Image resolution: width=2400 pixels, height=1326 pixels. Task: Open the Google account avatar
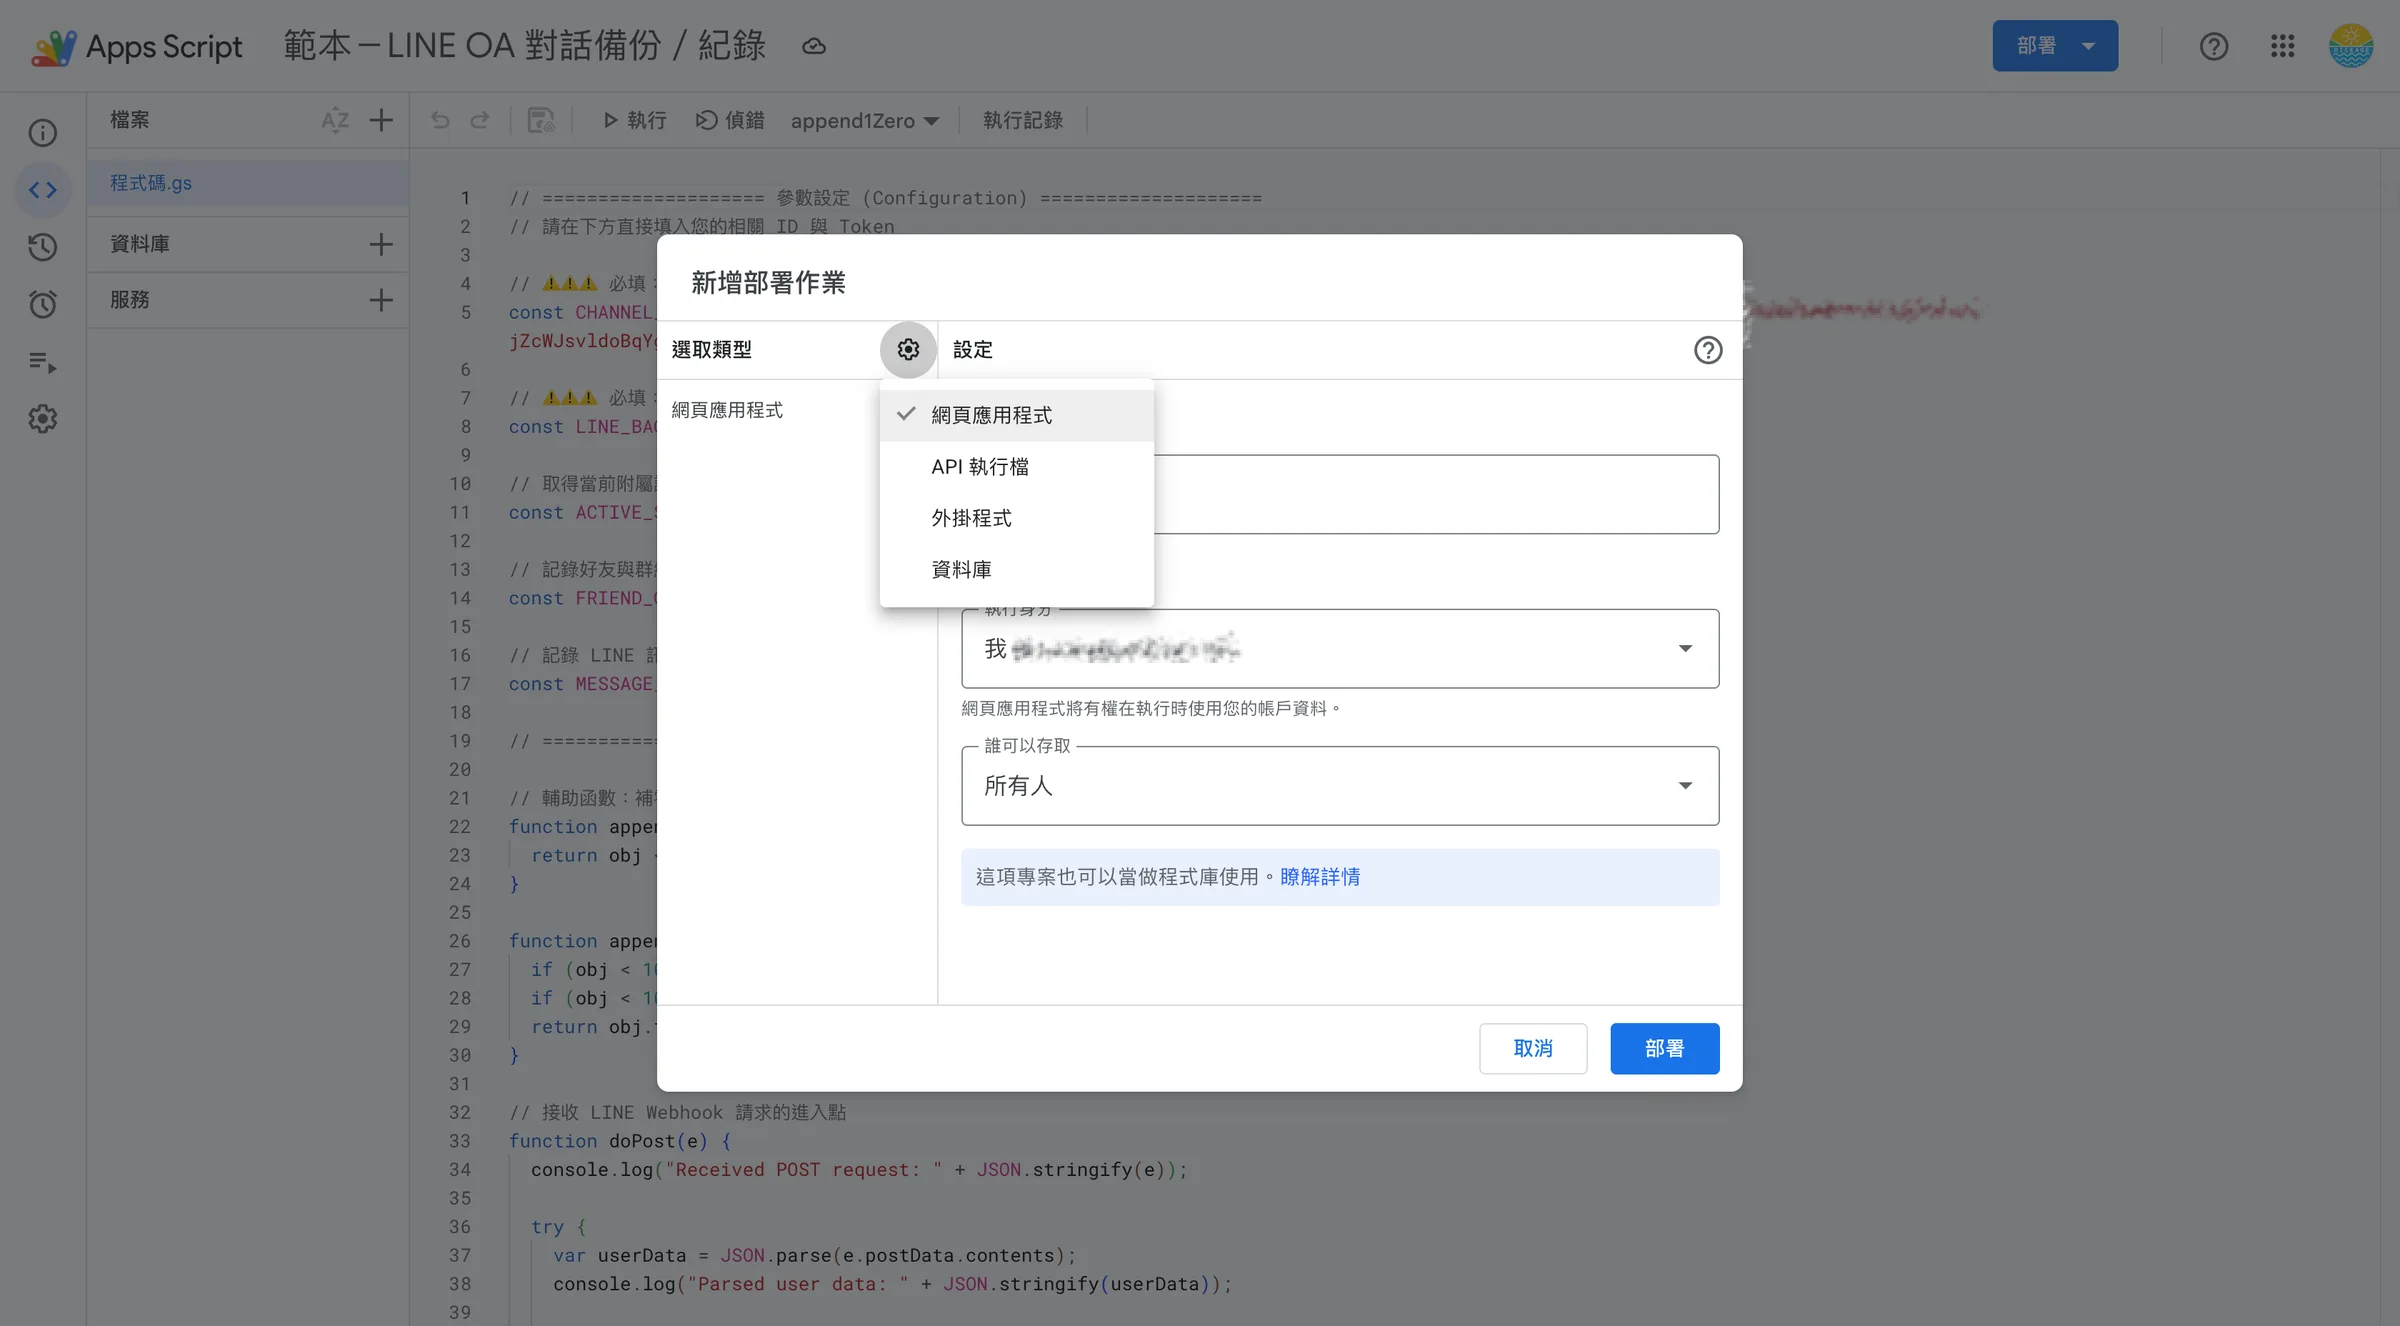click(2351, 46)
